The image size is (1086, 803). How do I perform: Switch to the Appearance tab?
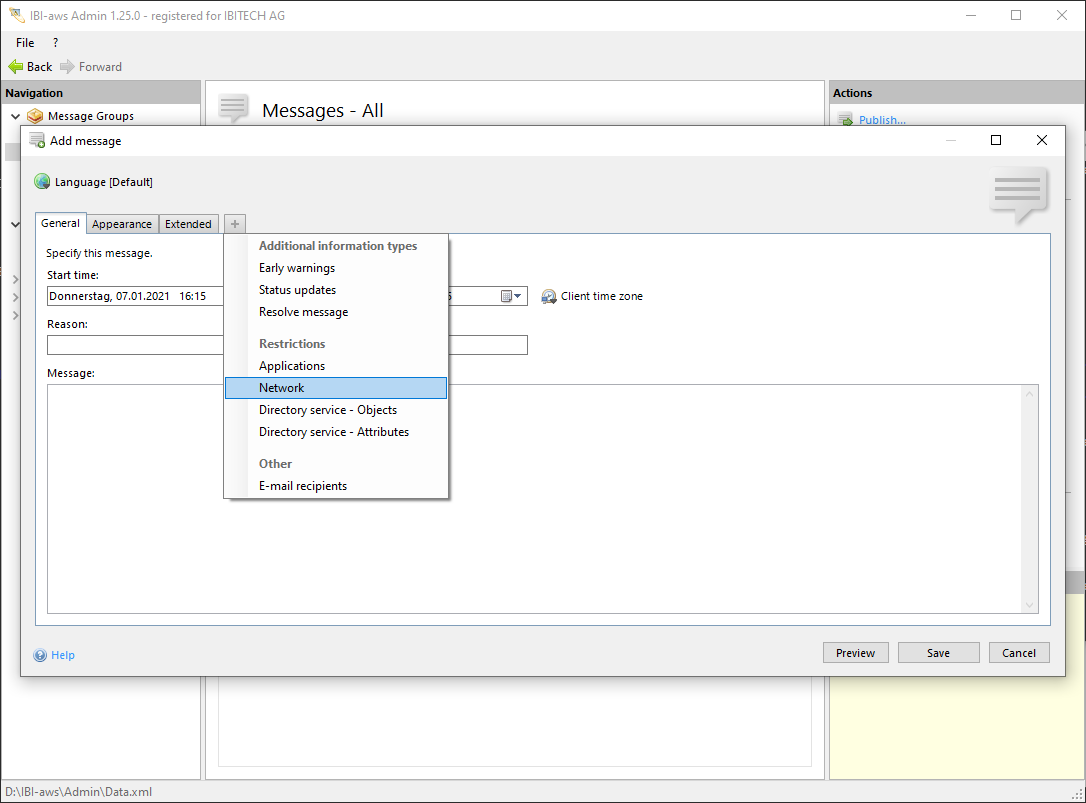[x=122, y=224]
